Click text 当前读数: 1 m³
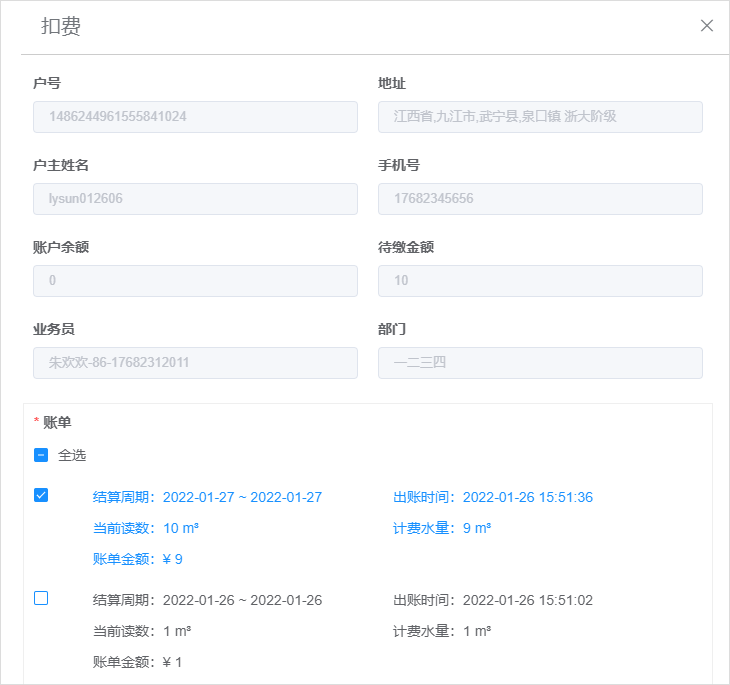Image resolution: width=730 pixels, height=685 pixels. [142, 631]
